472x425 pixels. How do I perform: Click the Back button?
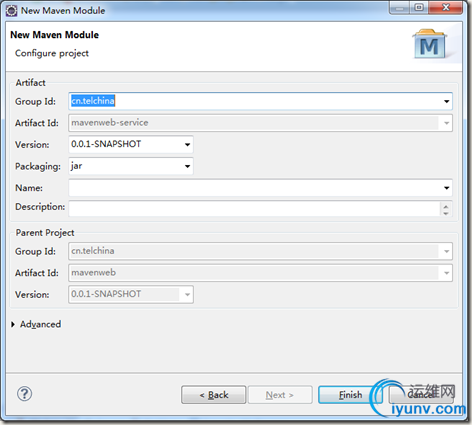[213, 395]
